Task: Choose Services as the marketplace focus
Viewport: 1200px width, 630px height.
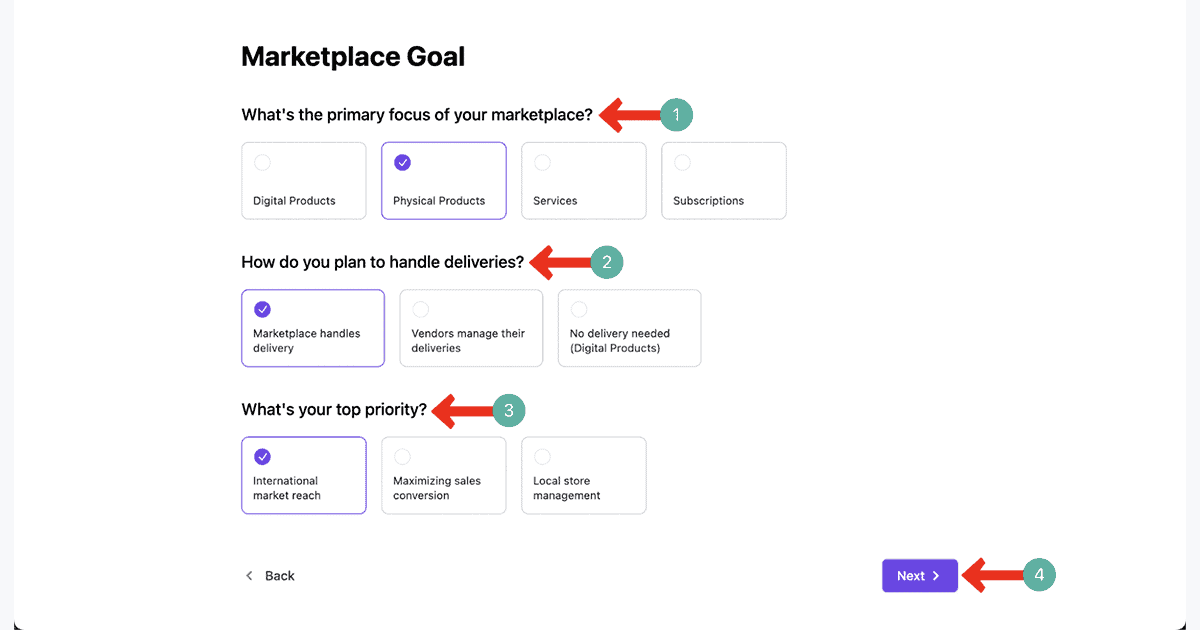Action: 583,180
